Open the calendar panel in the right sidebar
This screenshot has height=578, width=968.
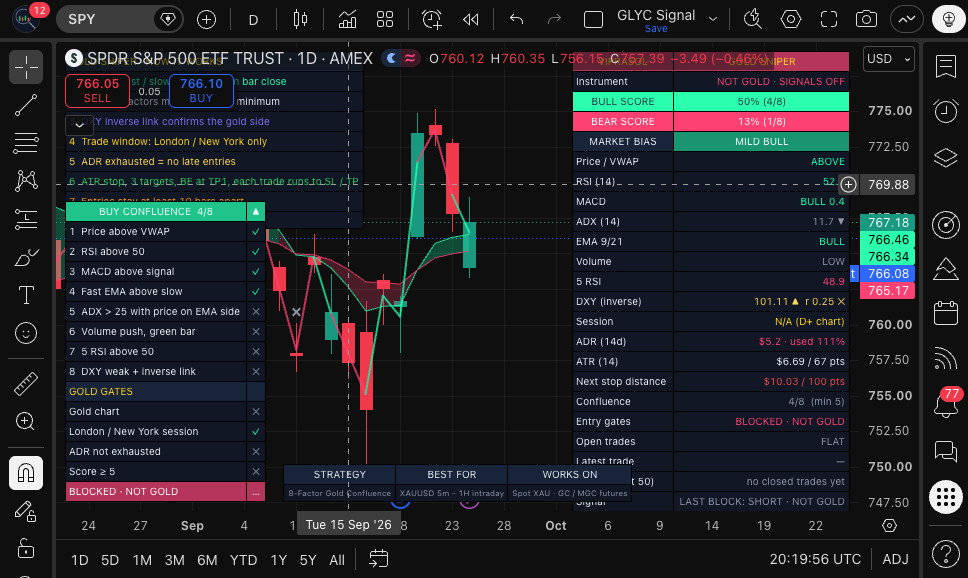tap(946, 313)
